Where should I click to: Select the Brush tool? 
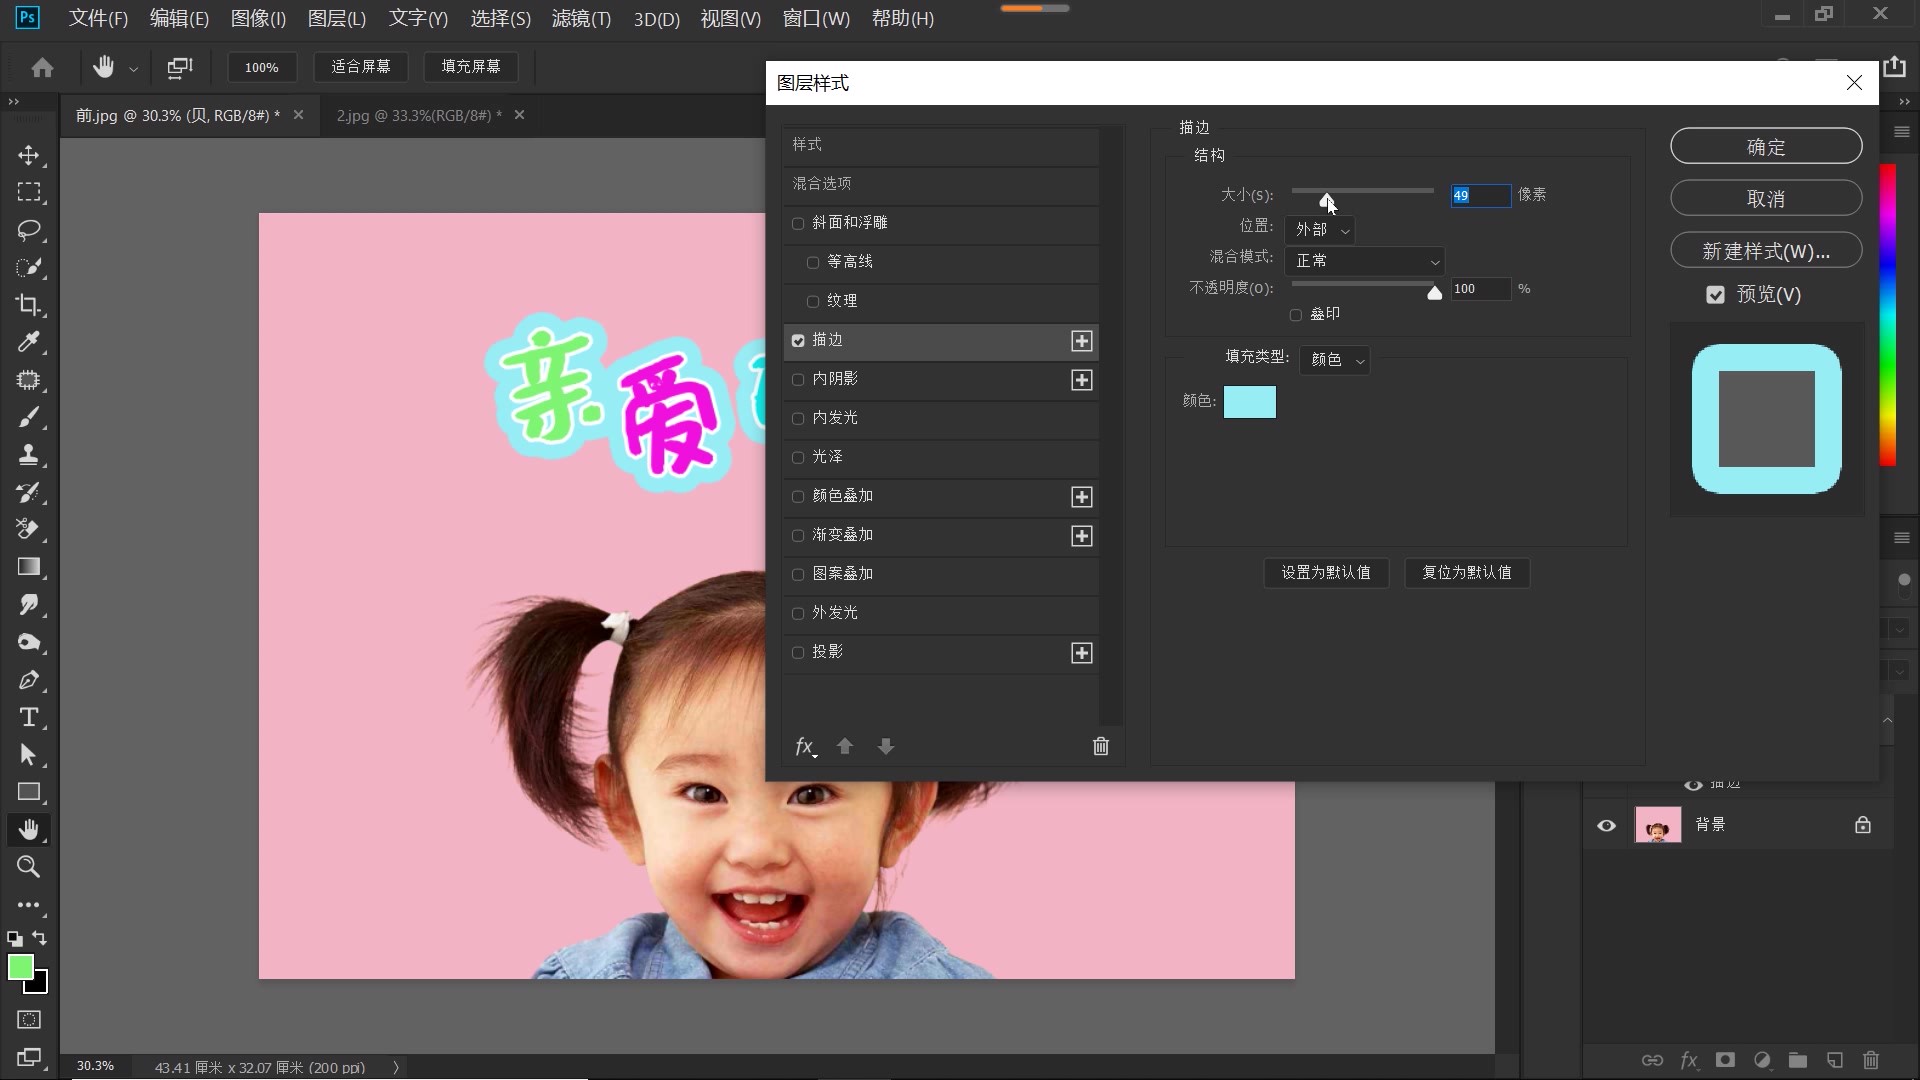click(x=29, y=417)
